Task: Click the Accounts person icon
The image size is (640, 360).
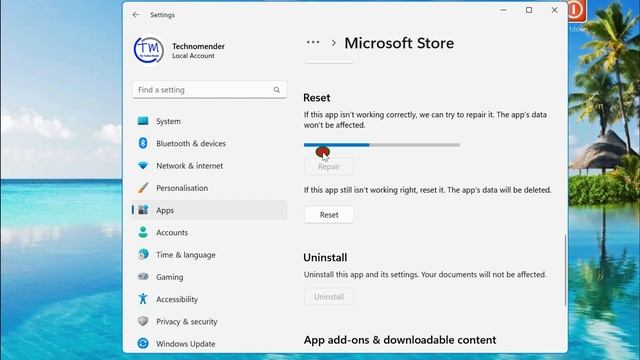Action: (143, 232)
